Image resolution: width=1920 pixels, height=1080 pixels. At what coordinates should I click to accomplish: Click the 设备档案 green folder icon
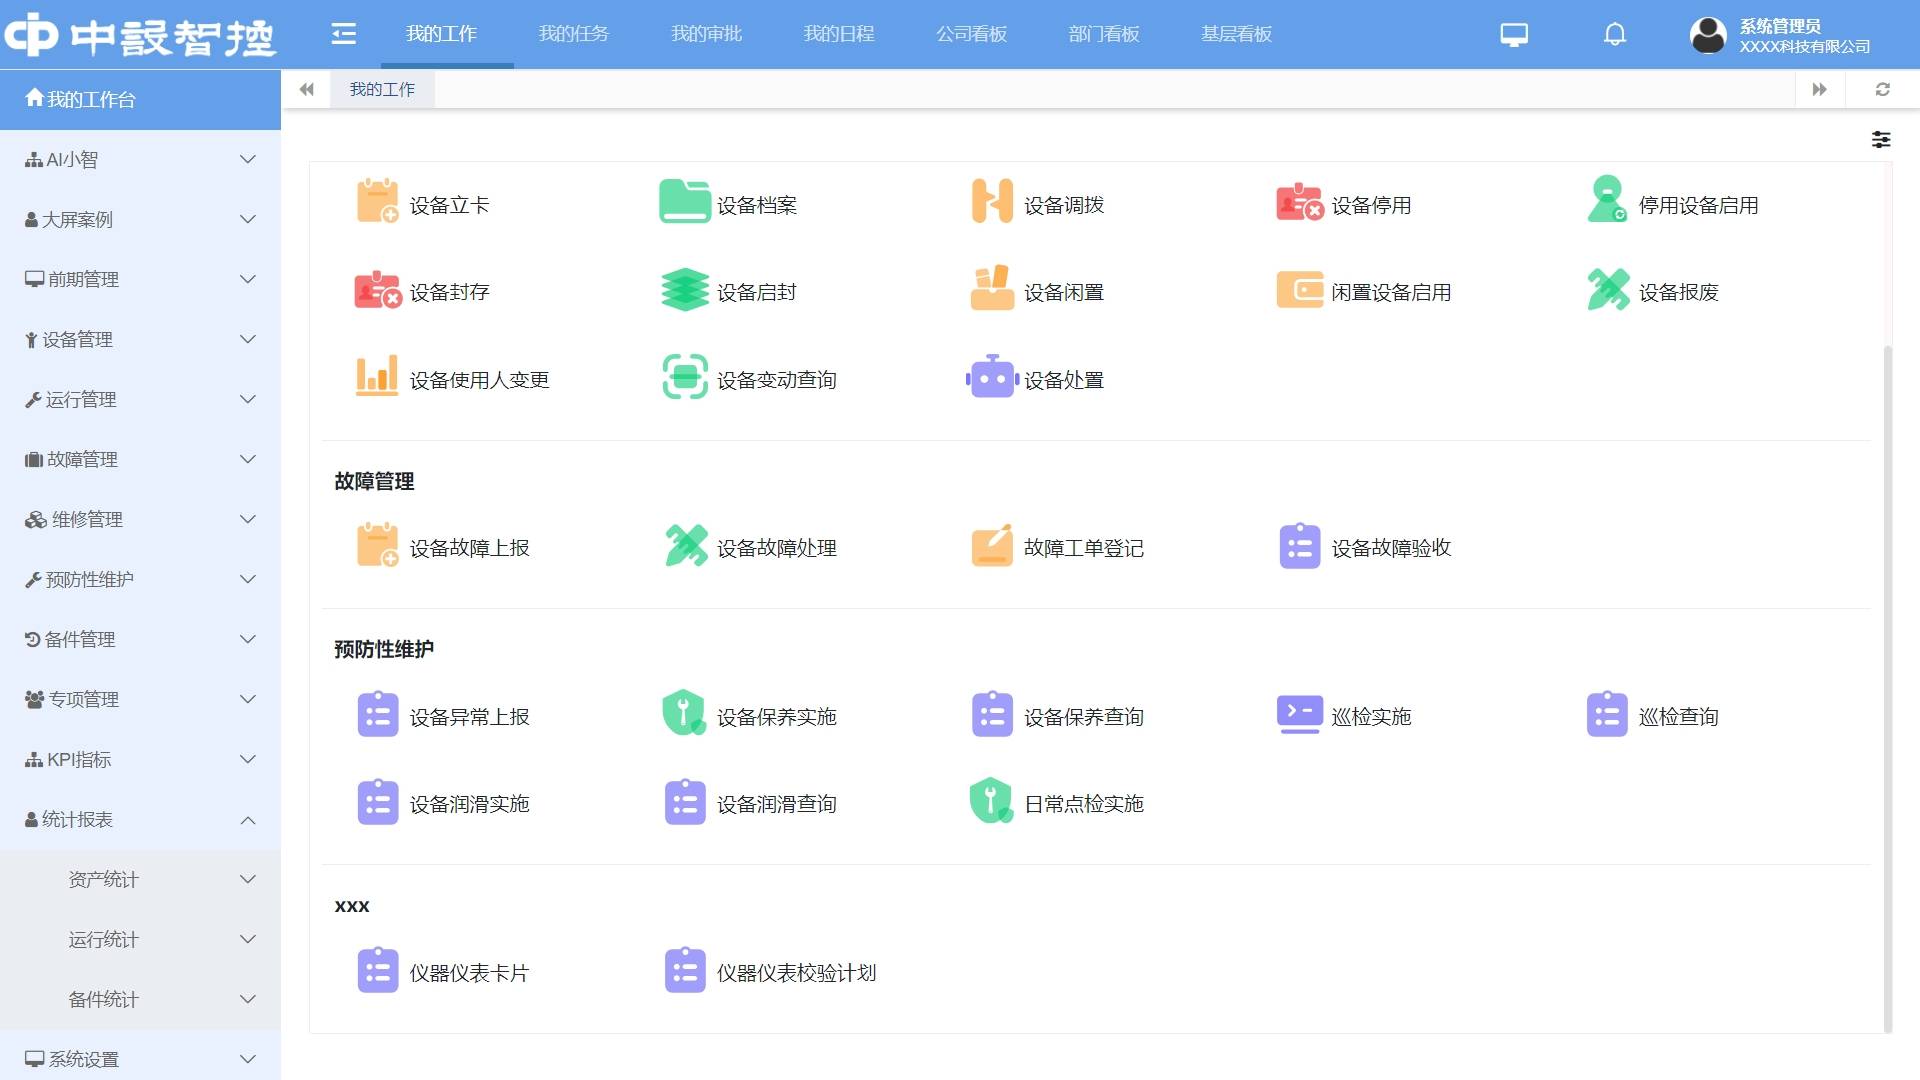684,201
